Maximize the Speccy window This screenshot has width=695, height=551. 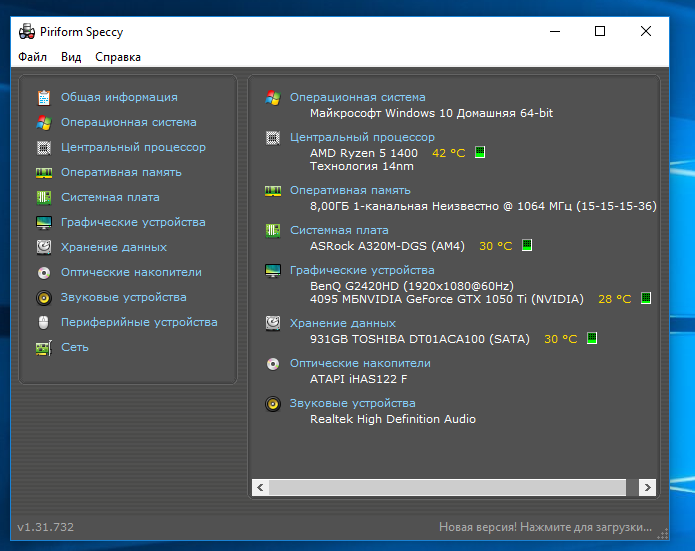click(x=600, y=31)
